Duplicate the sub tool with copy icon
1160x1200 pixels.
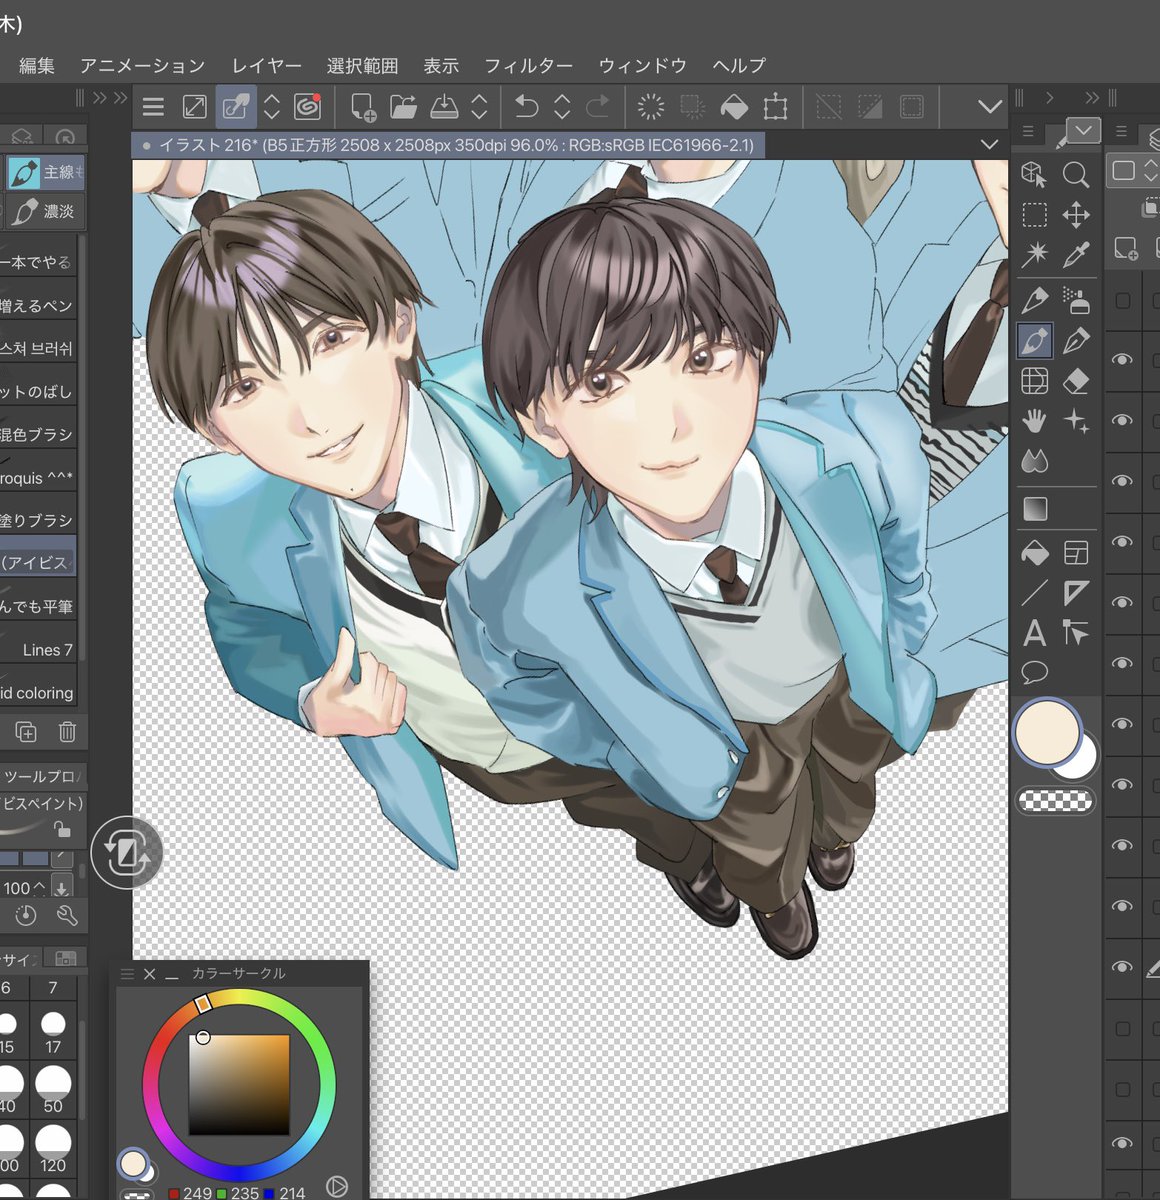[25, 731]
